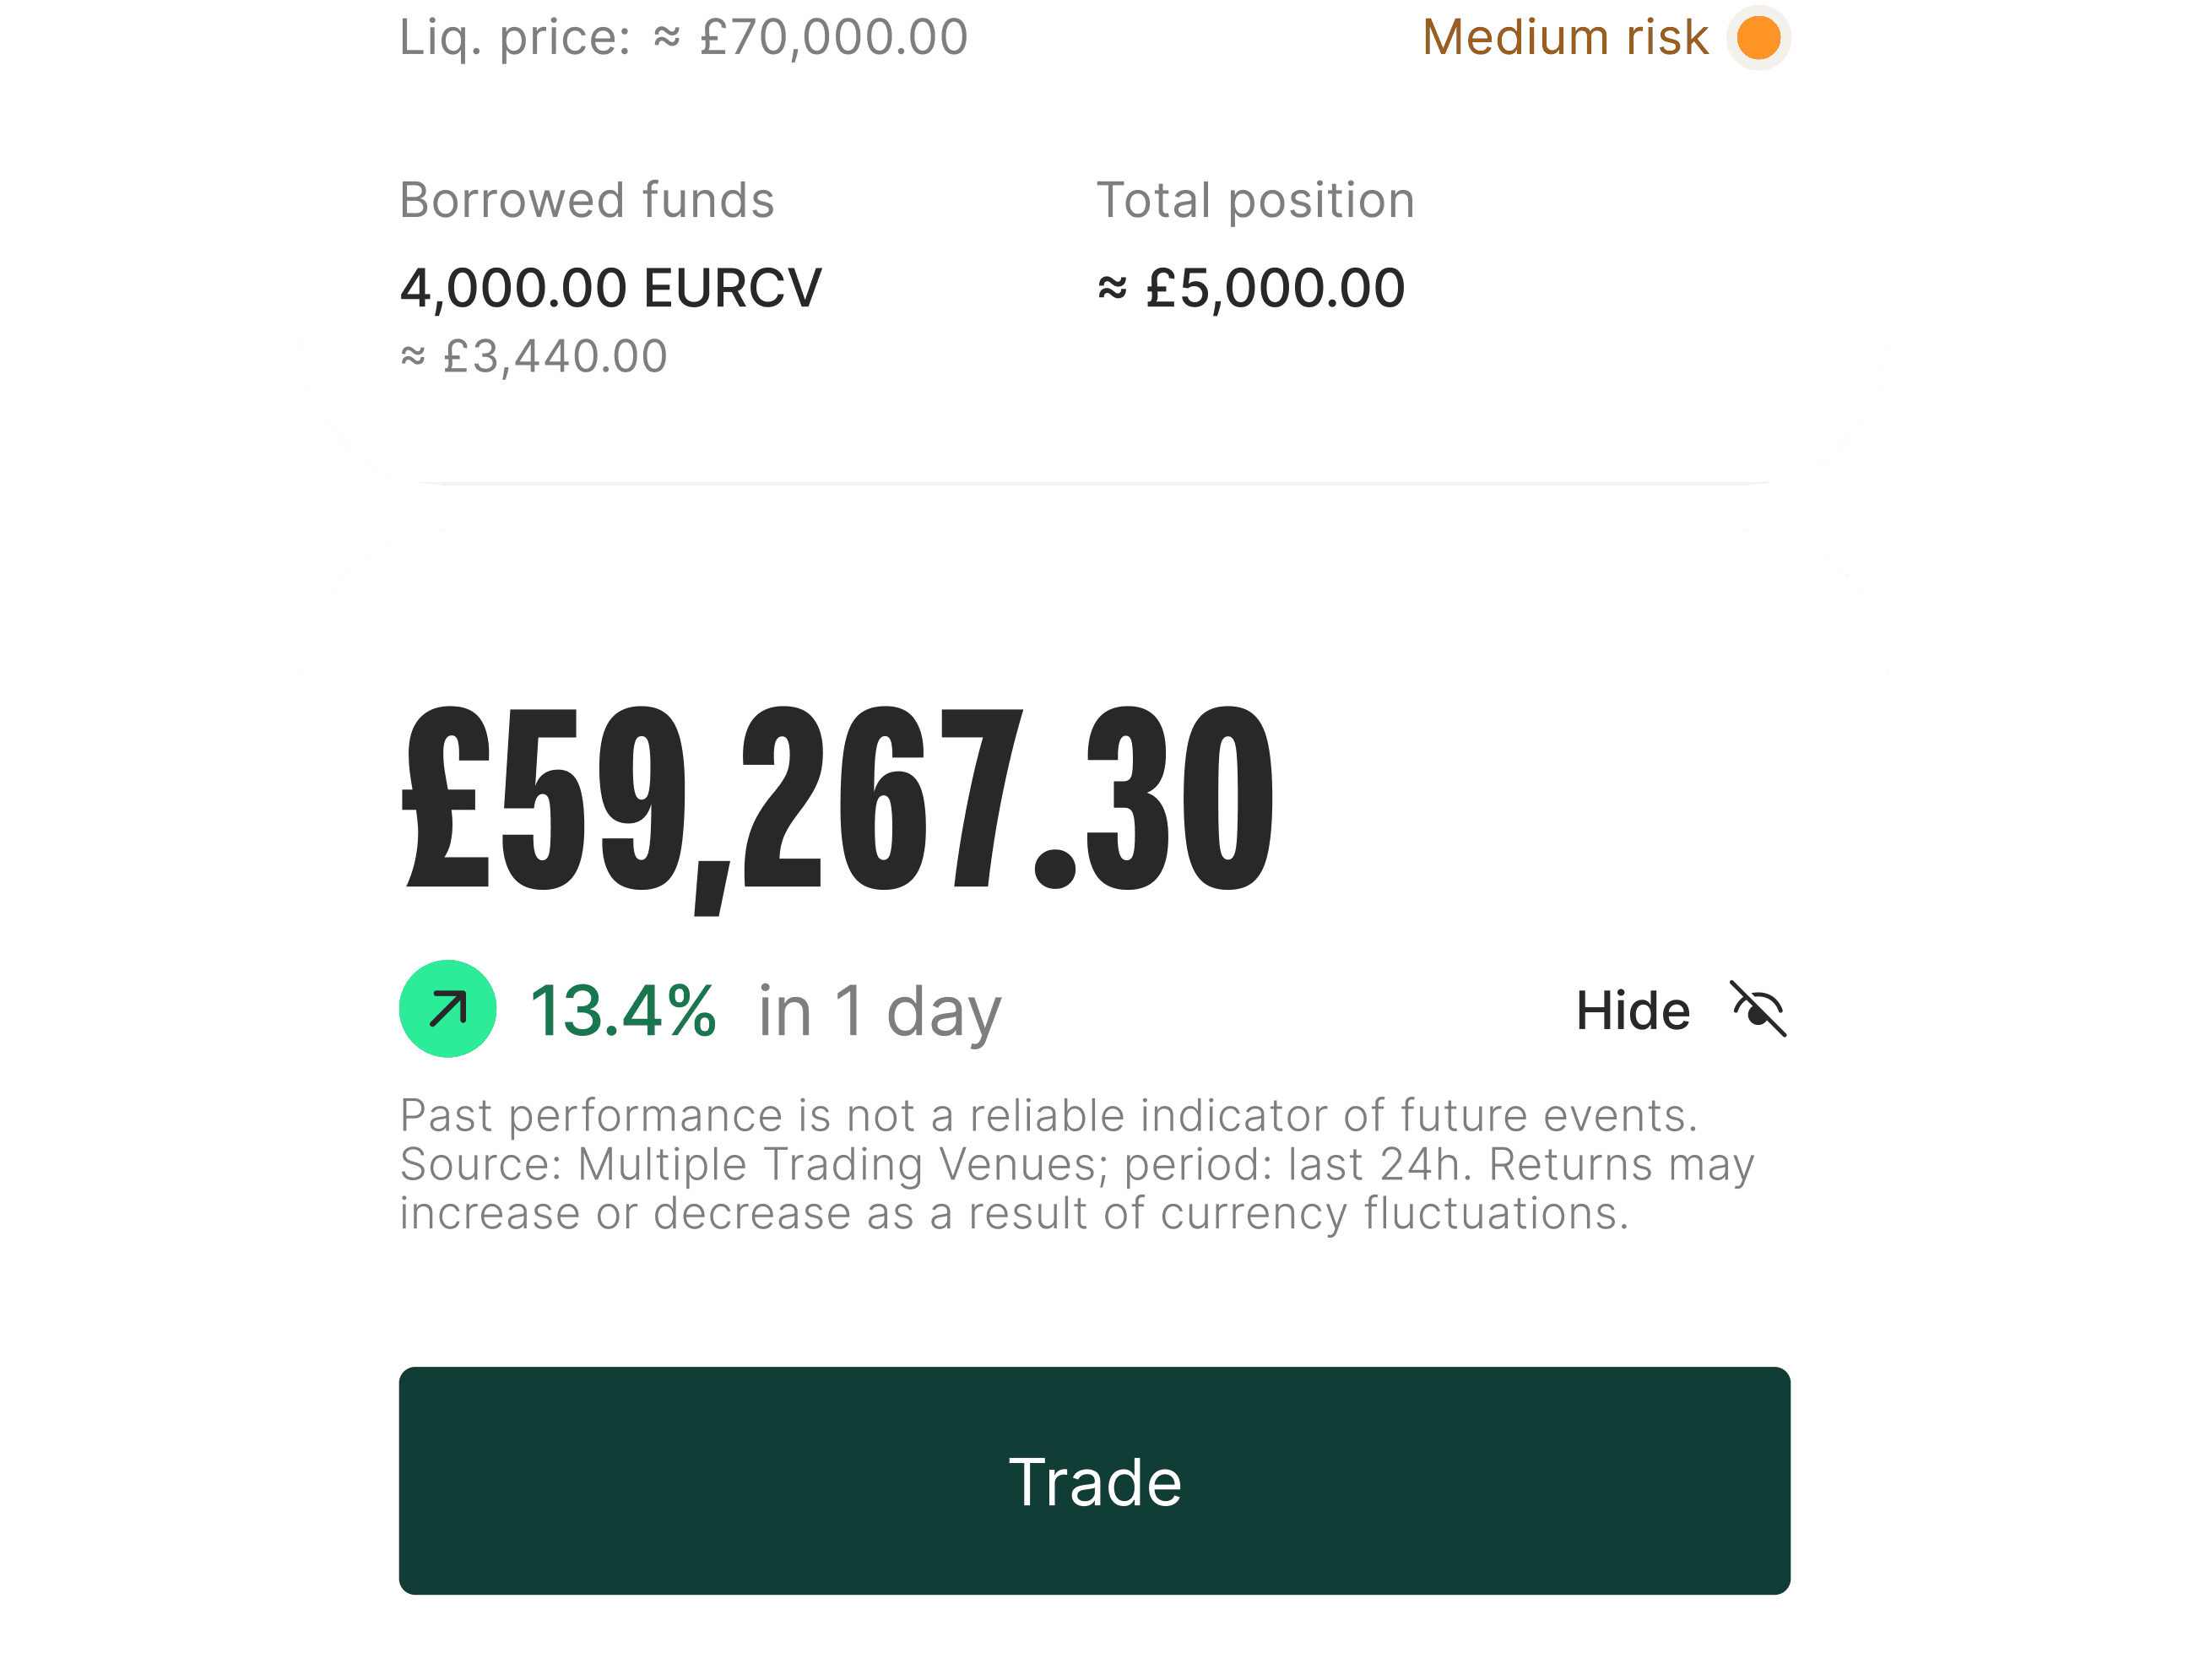Image resolution: width=2189 pixels, height=1680 pixels.
Task: Click the orange risk indicator dot
Action: [1757, 38]
